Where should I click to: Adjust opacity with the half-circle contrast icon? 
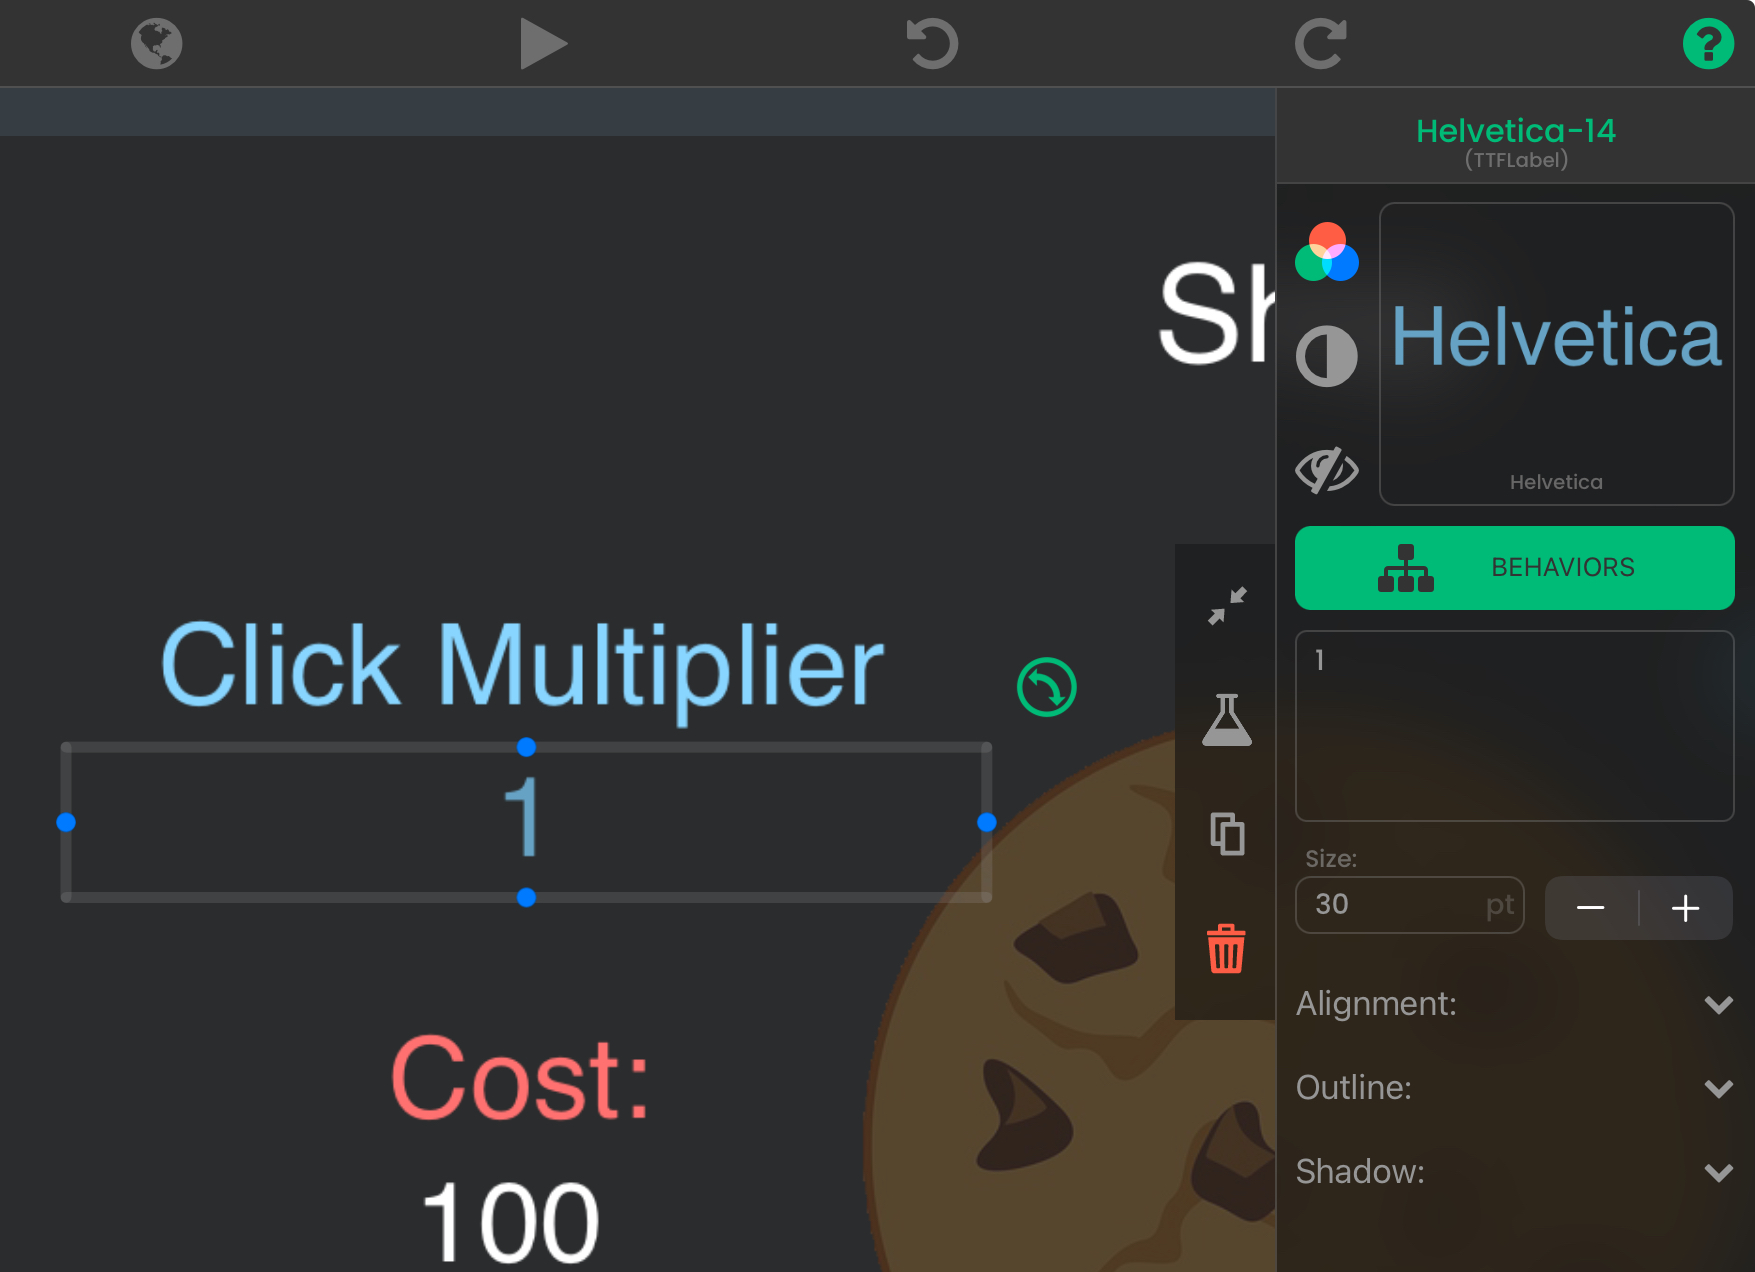[x=1327, y=356]
